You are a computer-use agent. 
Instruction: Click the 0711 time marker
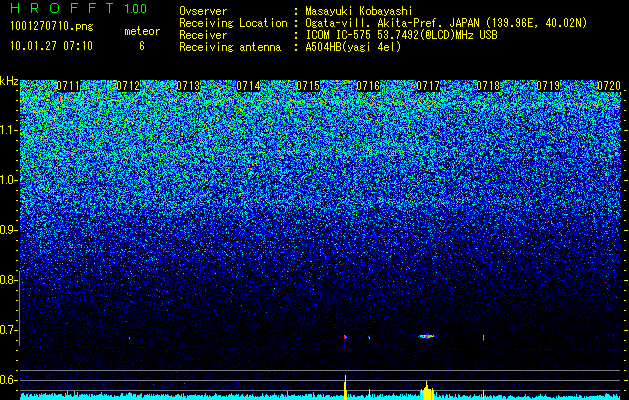pyautogui.click(x=68, y=86)
